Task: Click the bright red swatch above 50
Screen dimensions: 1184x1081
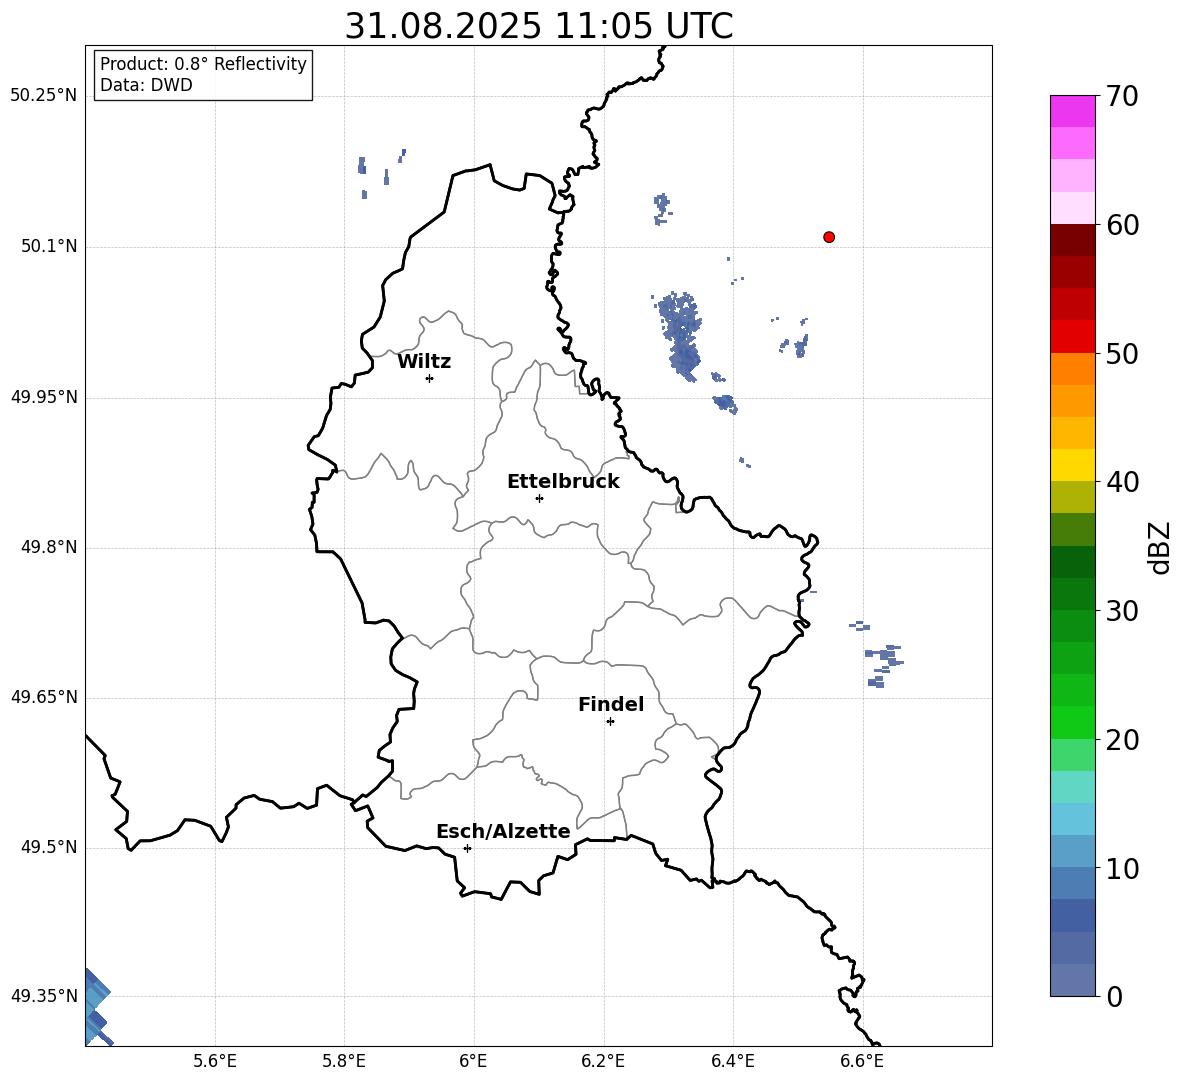Action: (1072, 337)
